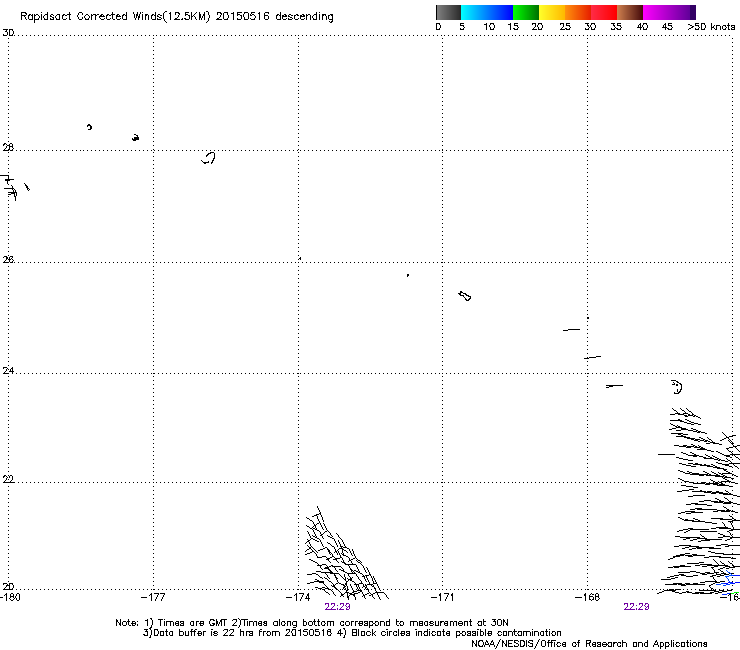Image resolution: width=740 pixels, height=650 pixels.
Task: Click the latitude label 24
Action: pos(8,371)
